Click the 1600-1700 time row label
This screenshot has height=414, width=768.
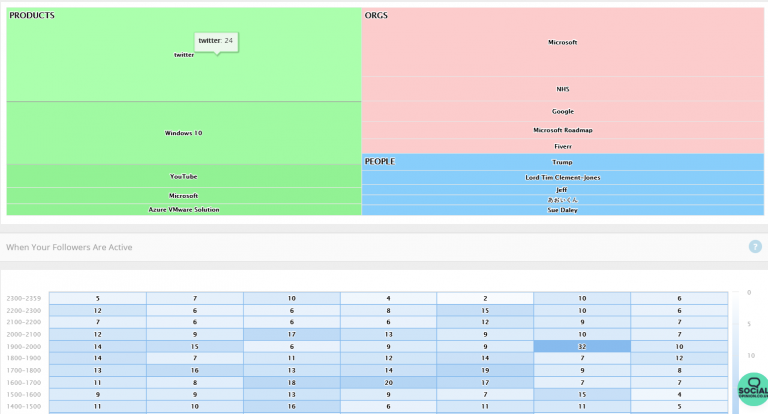click(24, 383)
